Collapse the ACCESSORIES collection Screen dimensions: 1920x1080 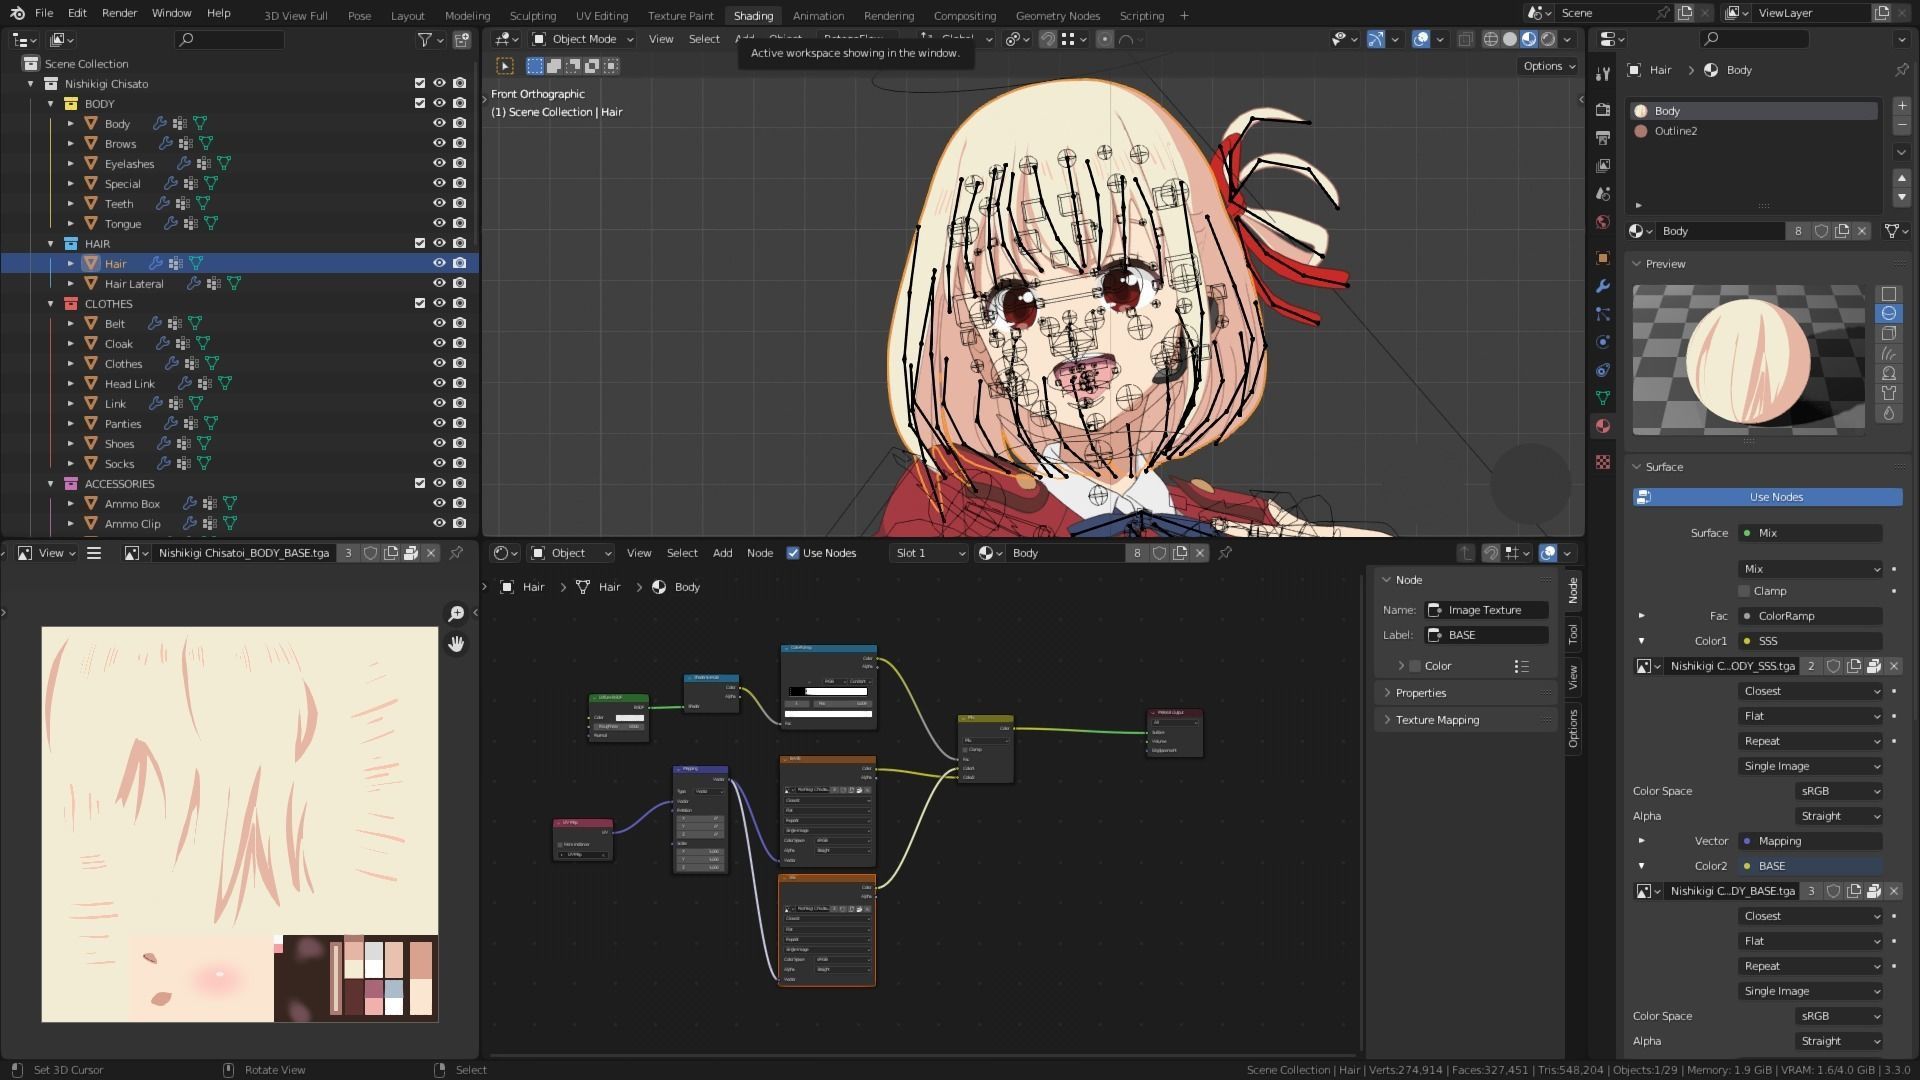click(51, 483)
